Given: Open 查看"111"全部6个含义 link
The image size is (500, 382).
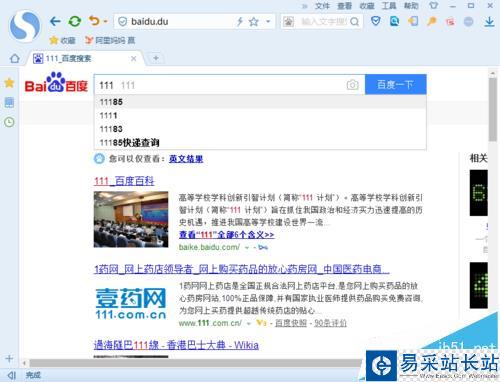Looking at the screenshot, I should (x=227, y=235).
